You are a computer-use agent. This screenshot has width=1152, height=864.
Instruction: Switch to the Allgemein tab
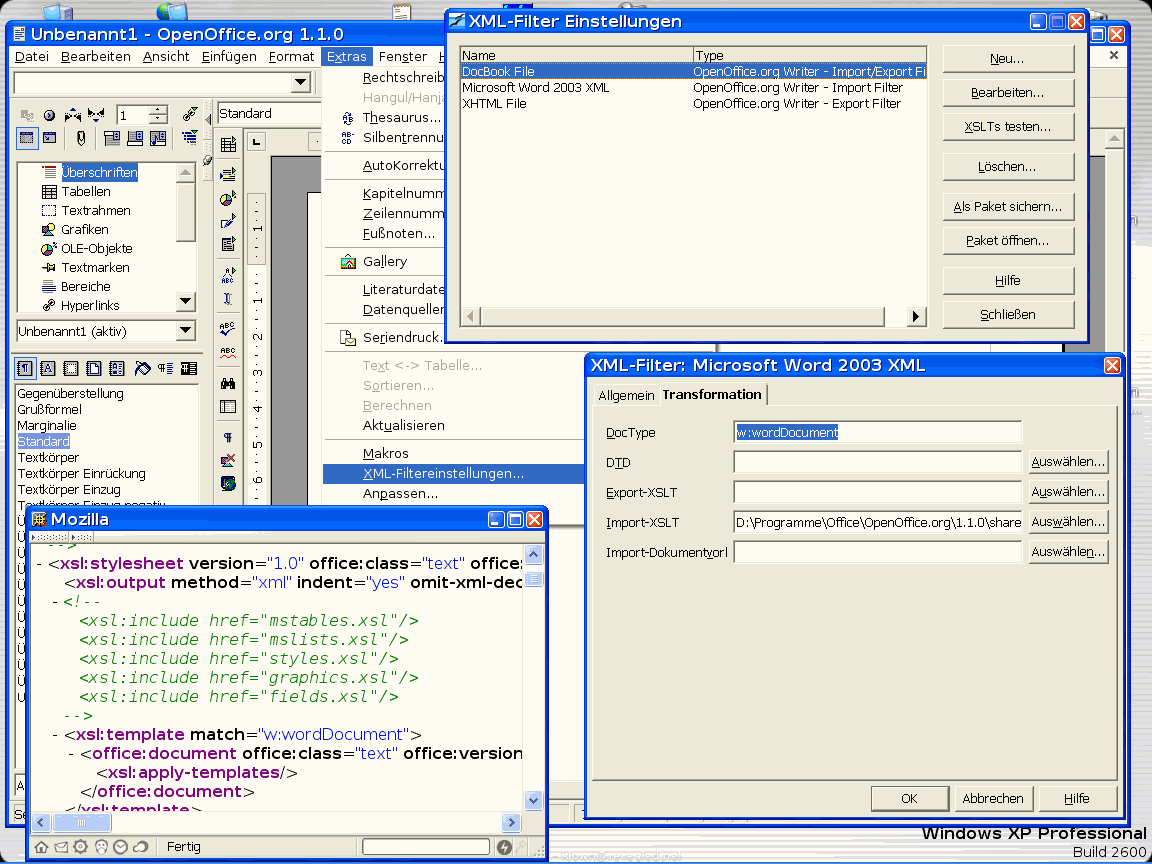(626, 395)
